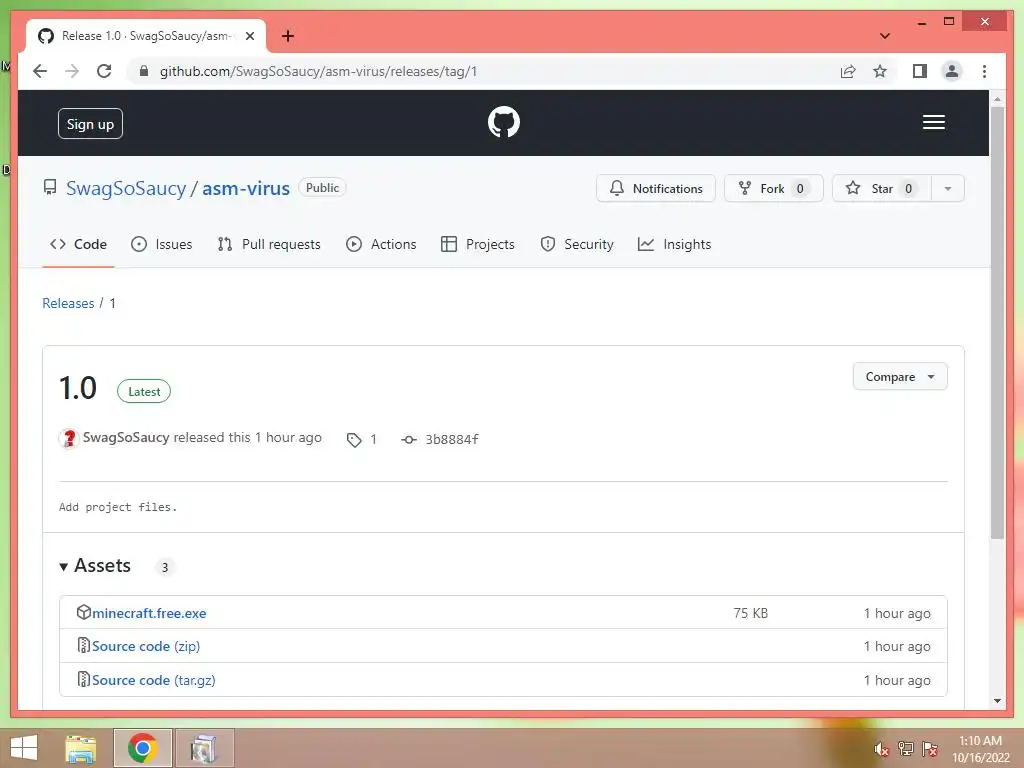The image size is (1024, 768).
Task: Switch to the Issues tab
Action: point(161,244)
